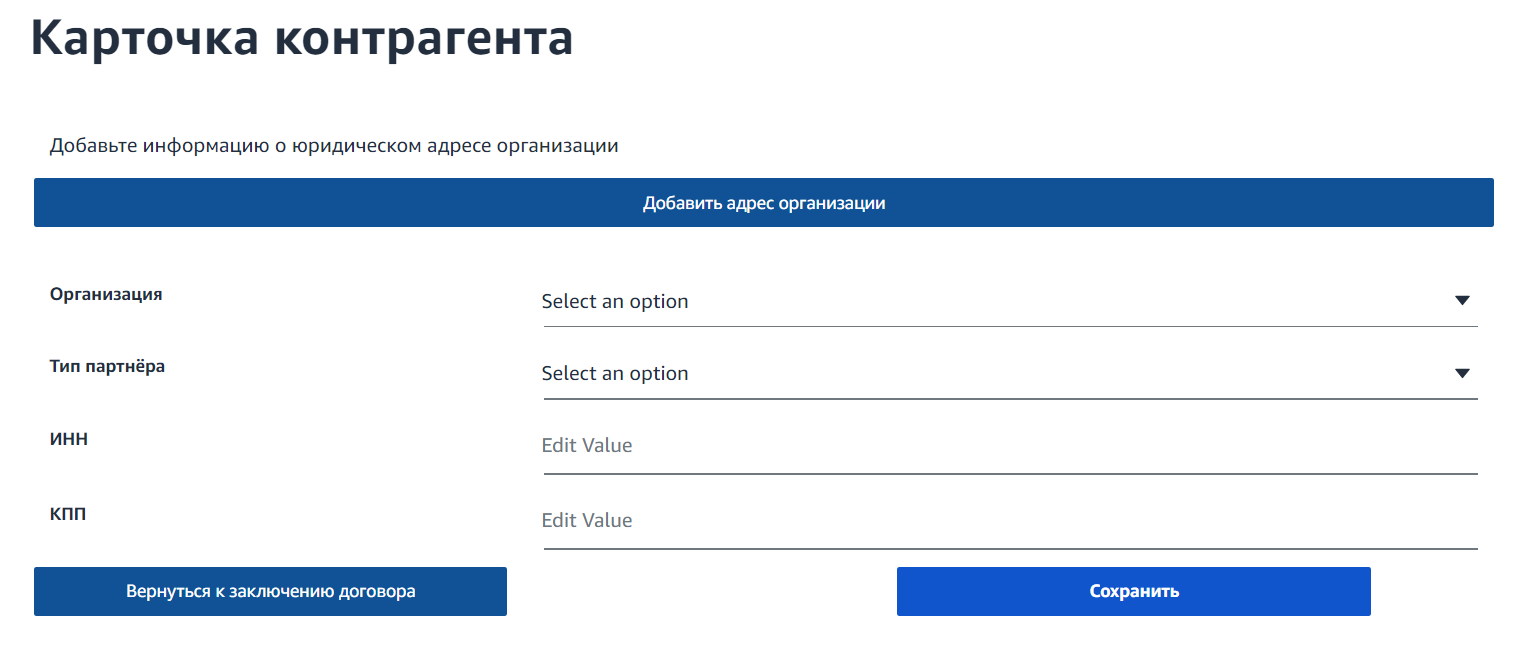Click the КПП field label
The height and width of the screenshot is (649, 1529).
click(x=69, y=514)
